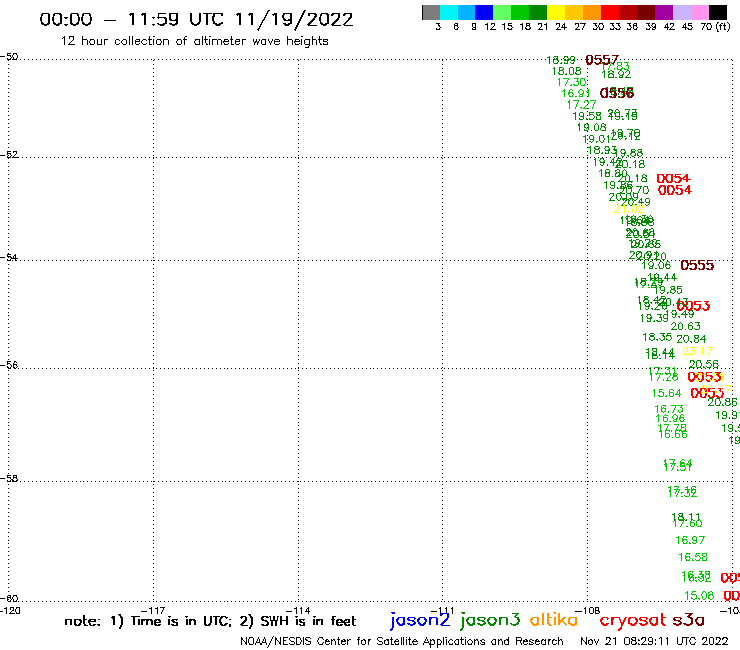Click the yellow wave height value 21.02
Image resolution: width=740 pixels, height=650 pixels.
pos(629,209)
